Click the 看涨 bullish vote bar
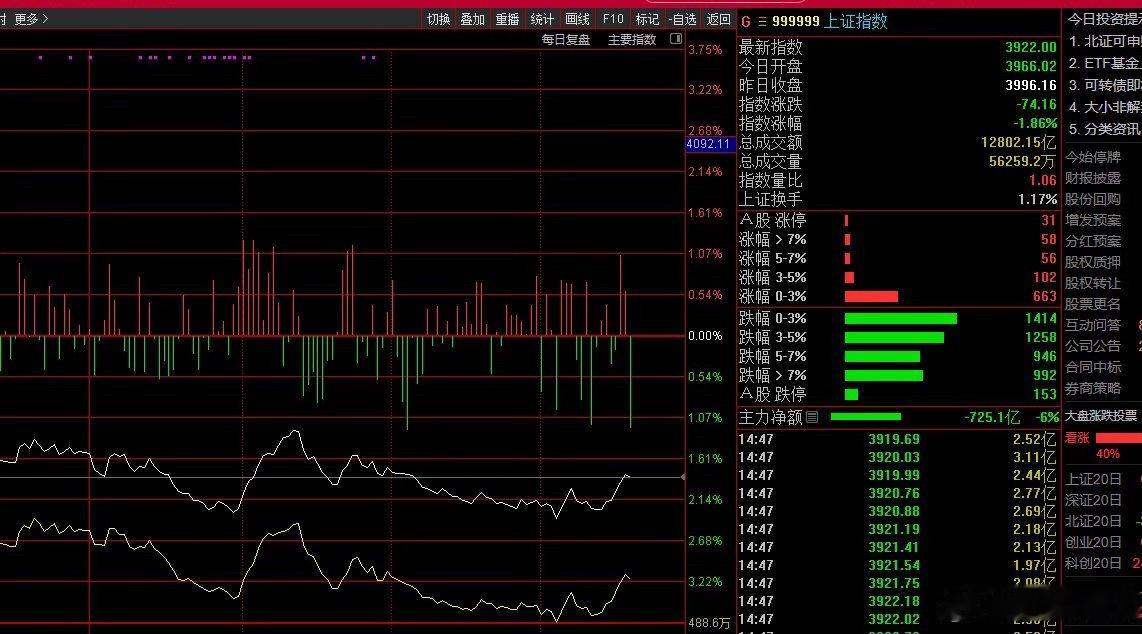This screenshot has width=1142, height=634. [1119, 437]
